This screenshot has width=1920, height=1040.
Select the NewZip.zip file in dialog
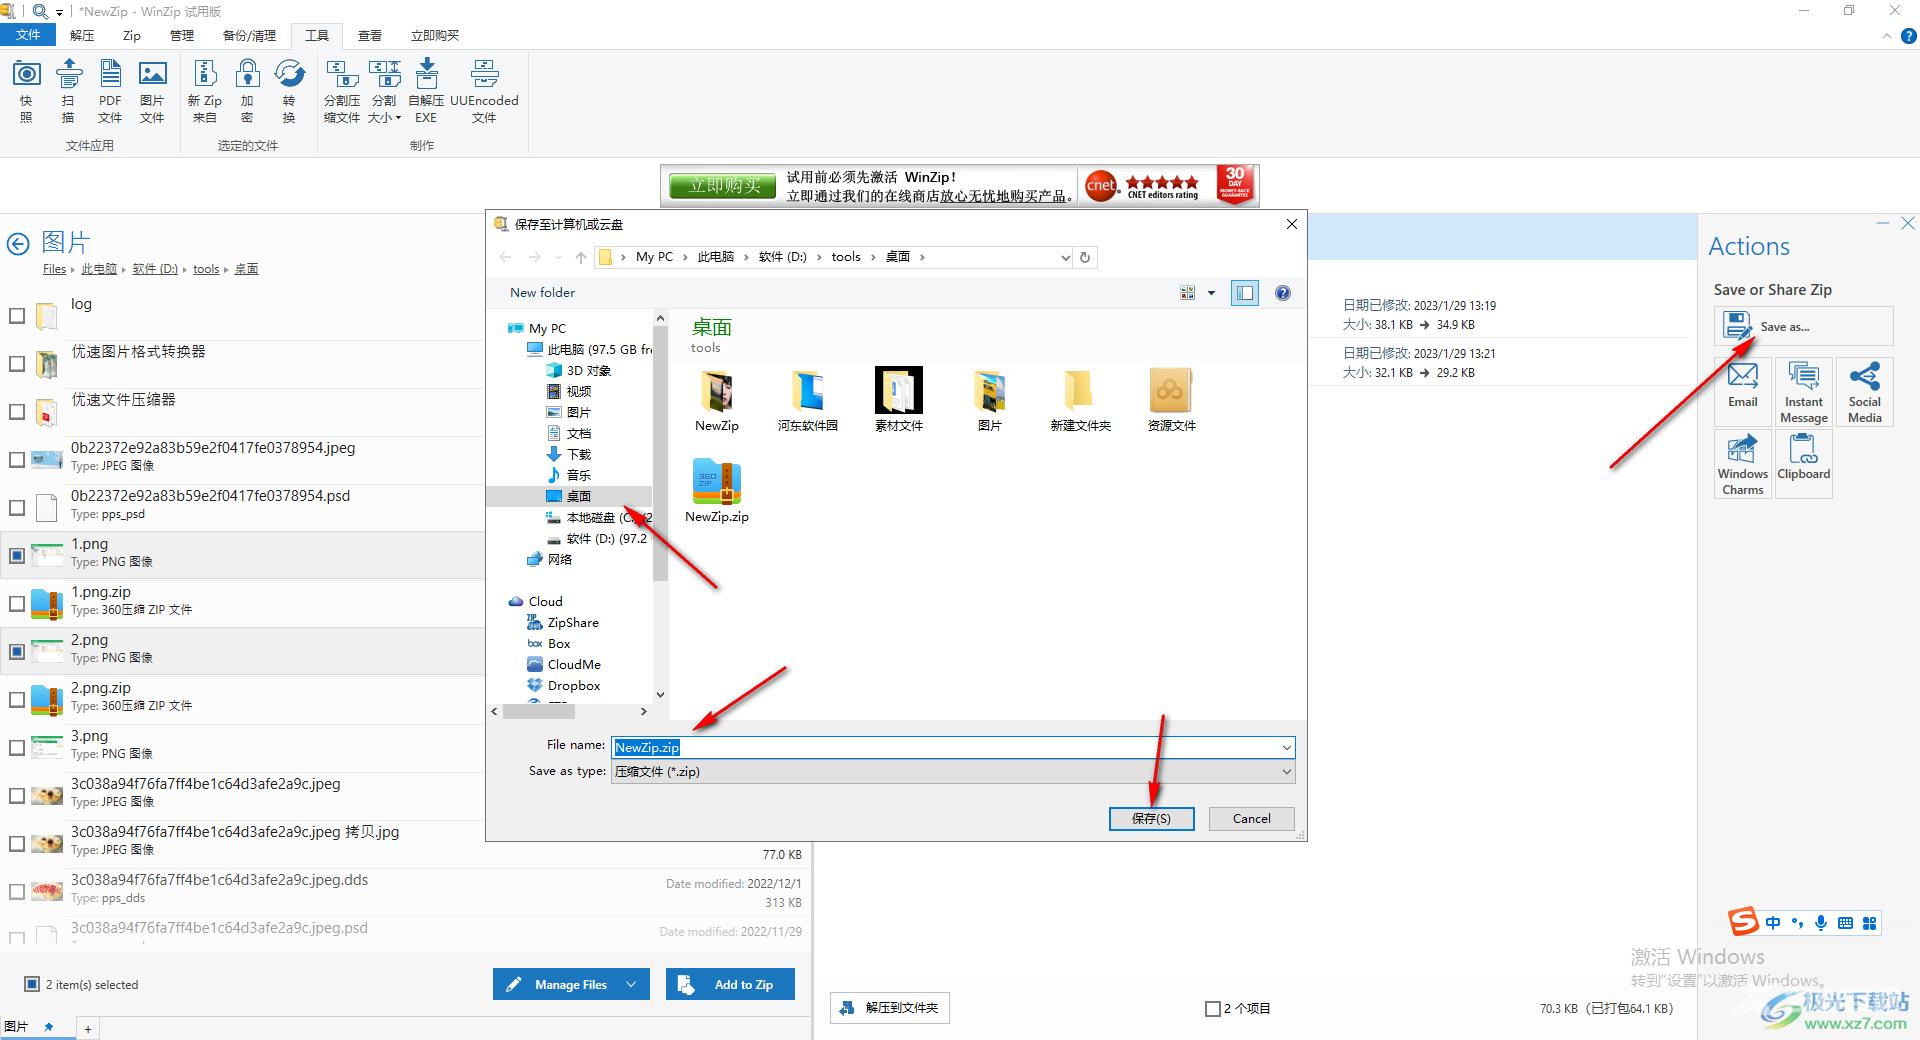(x=717, y=491)
